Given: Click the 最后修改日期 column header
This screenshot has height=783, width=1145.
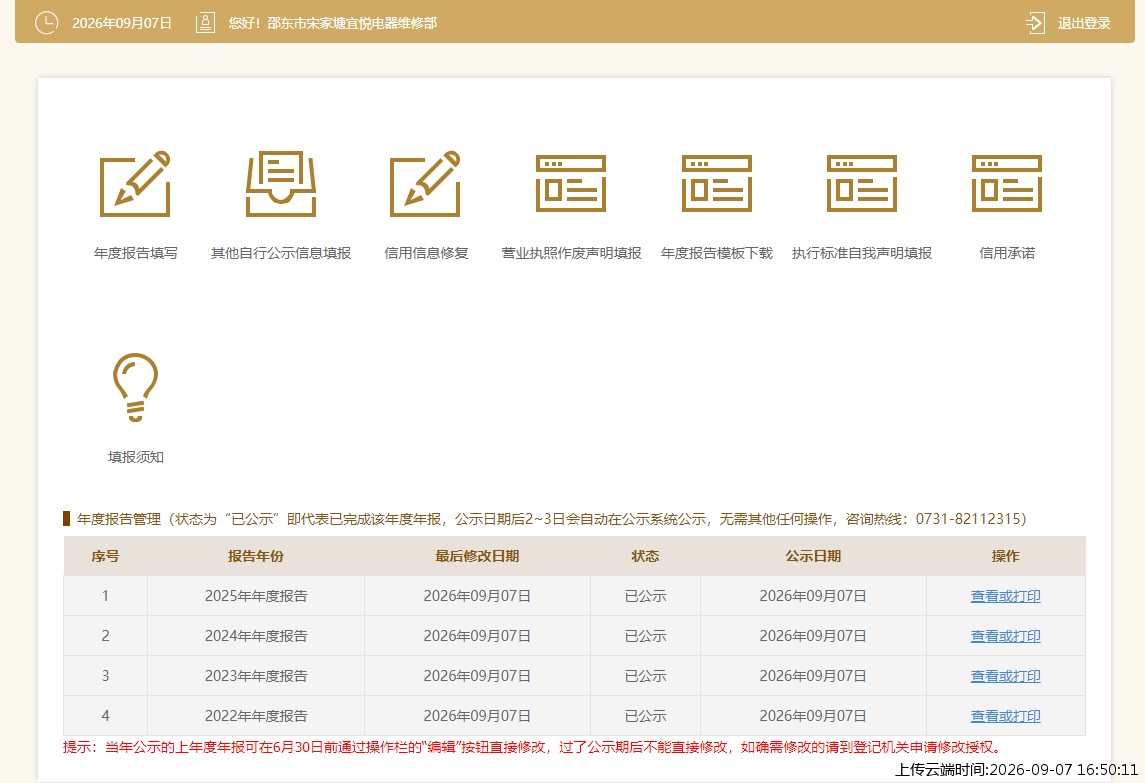Looking at the screenshot, I should coord(477,556).
